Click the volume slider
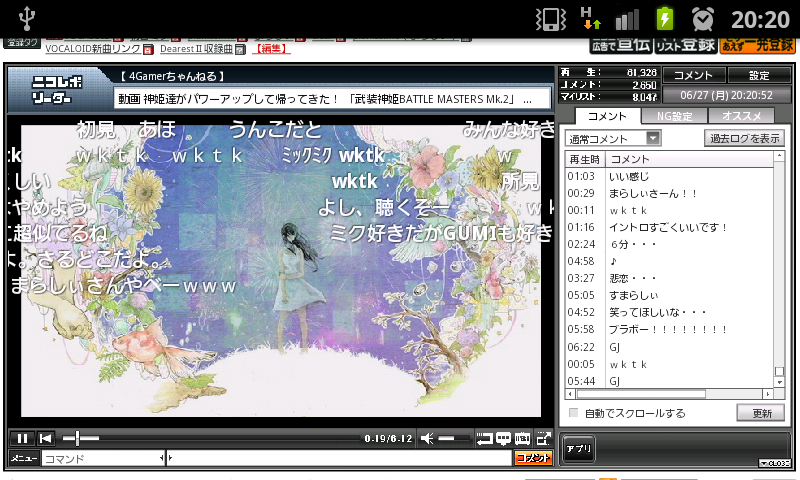The width and height of the screenshot is (800, 480). (x=453, y=438)
